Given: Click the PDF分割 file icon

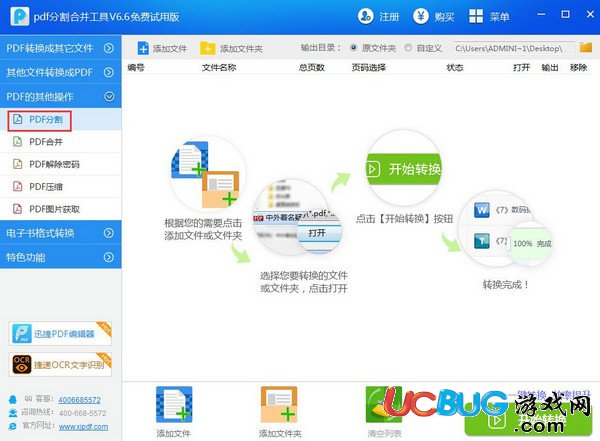Looking at the screenshot, I should tap(18, 119).
